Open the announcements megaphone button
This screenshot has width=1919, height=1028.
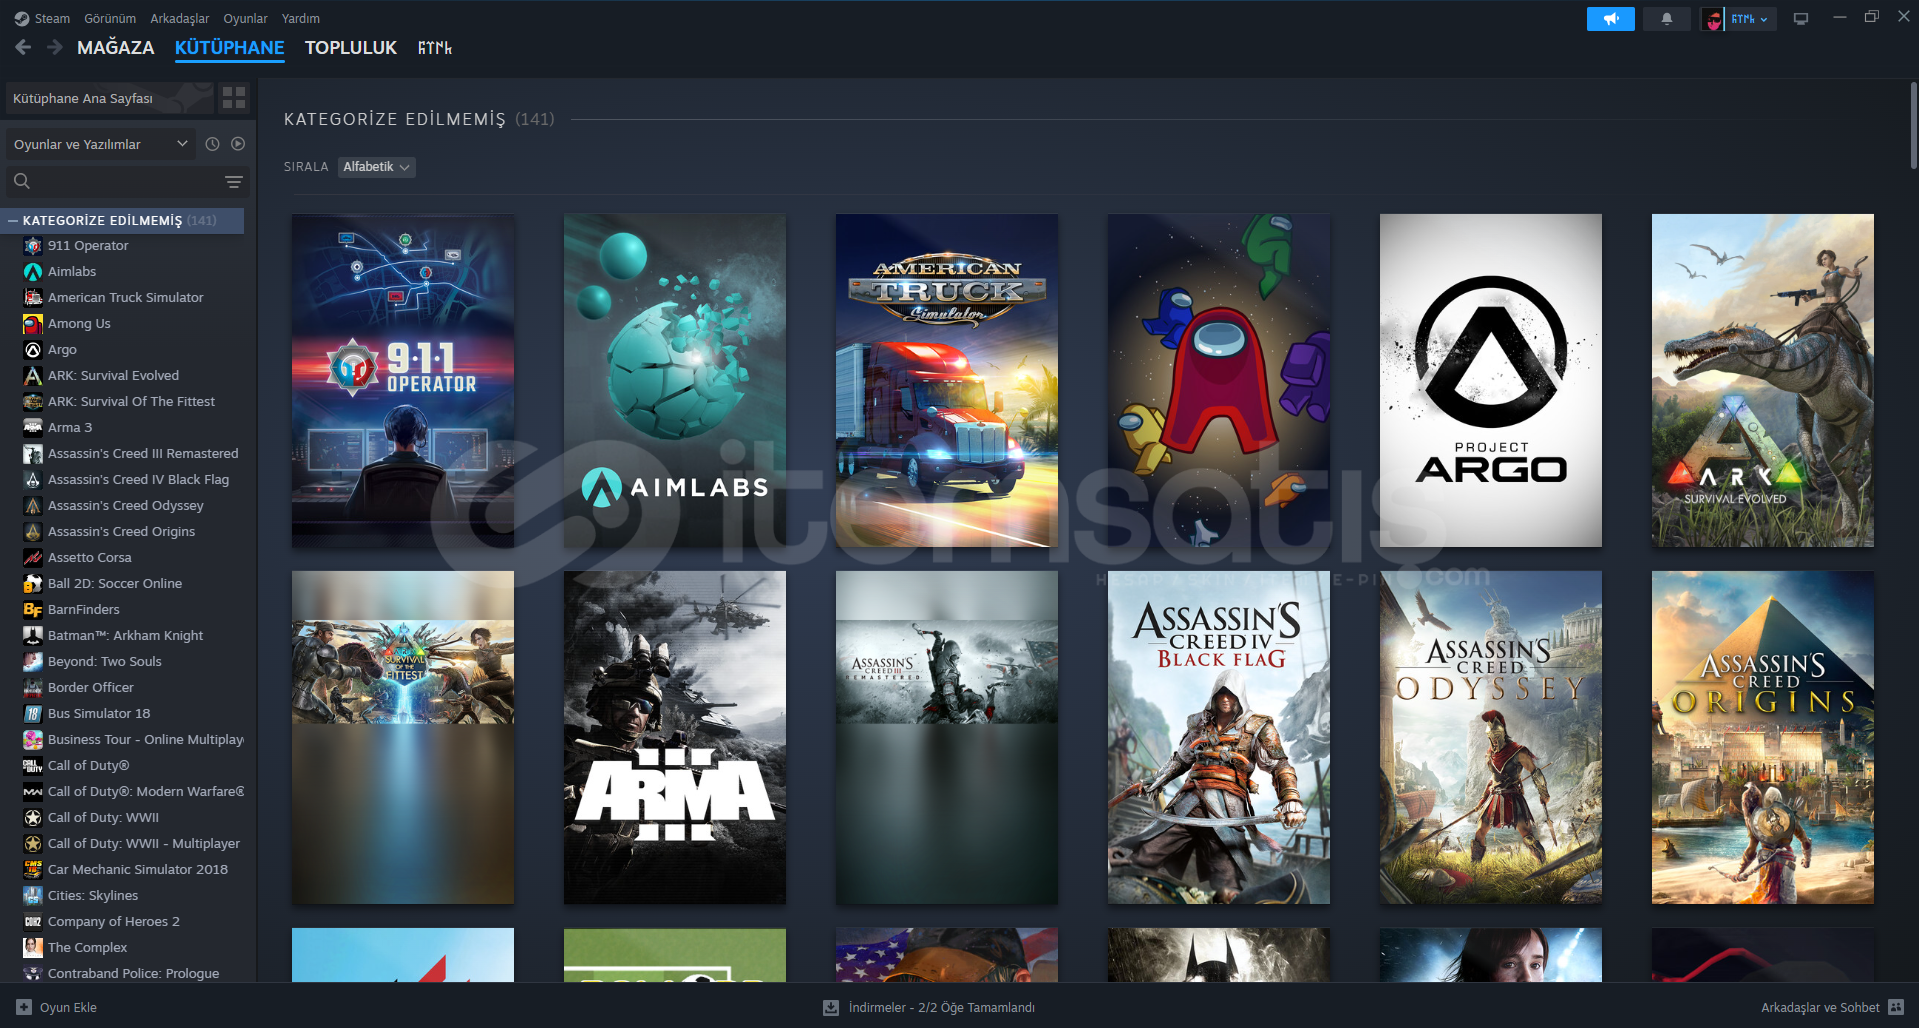pos(1611,19)
